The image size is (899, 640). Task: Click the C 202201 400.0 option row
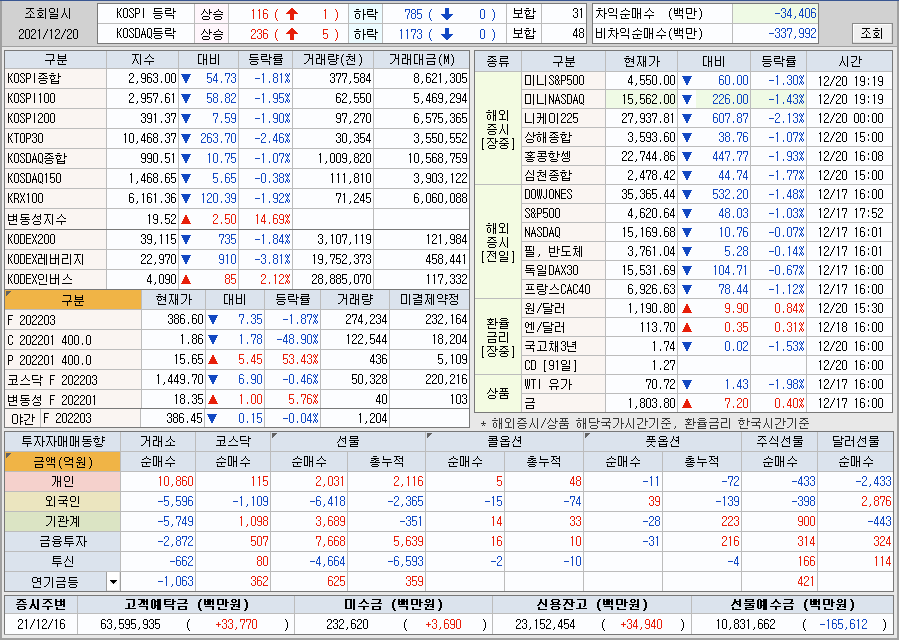237,339
